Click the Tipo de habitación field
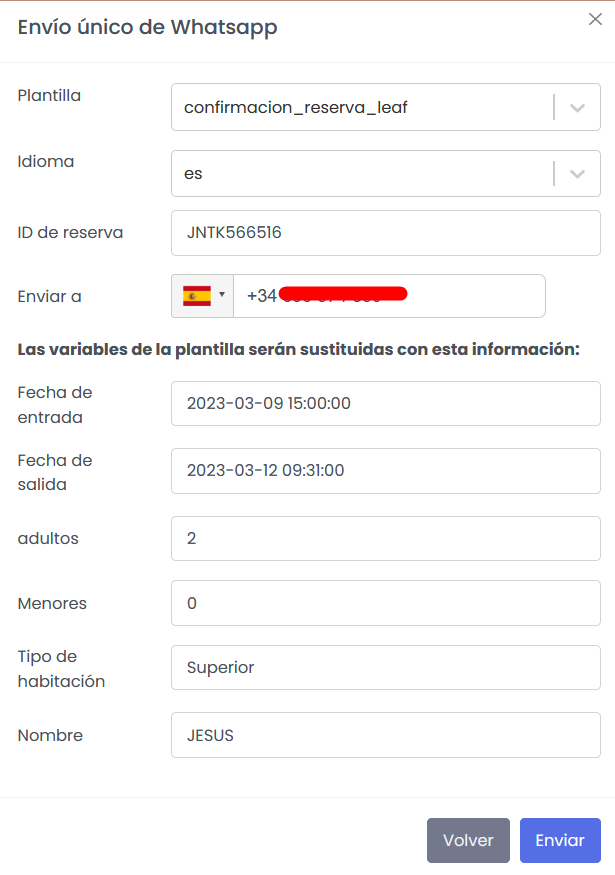Image resolution: width=615 pixels, height=875 pixels. 385,668
